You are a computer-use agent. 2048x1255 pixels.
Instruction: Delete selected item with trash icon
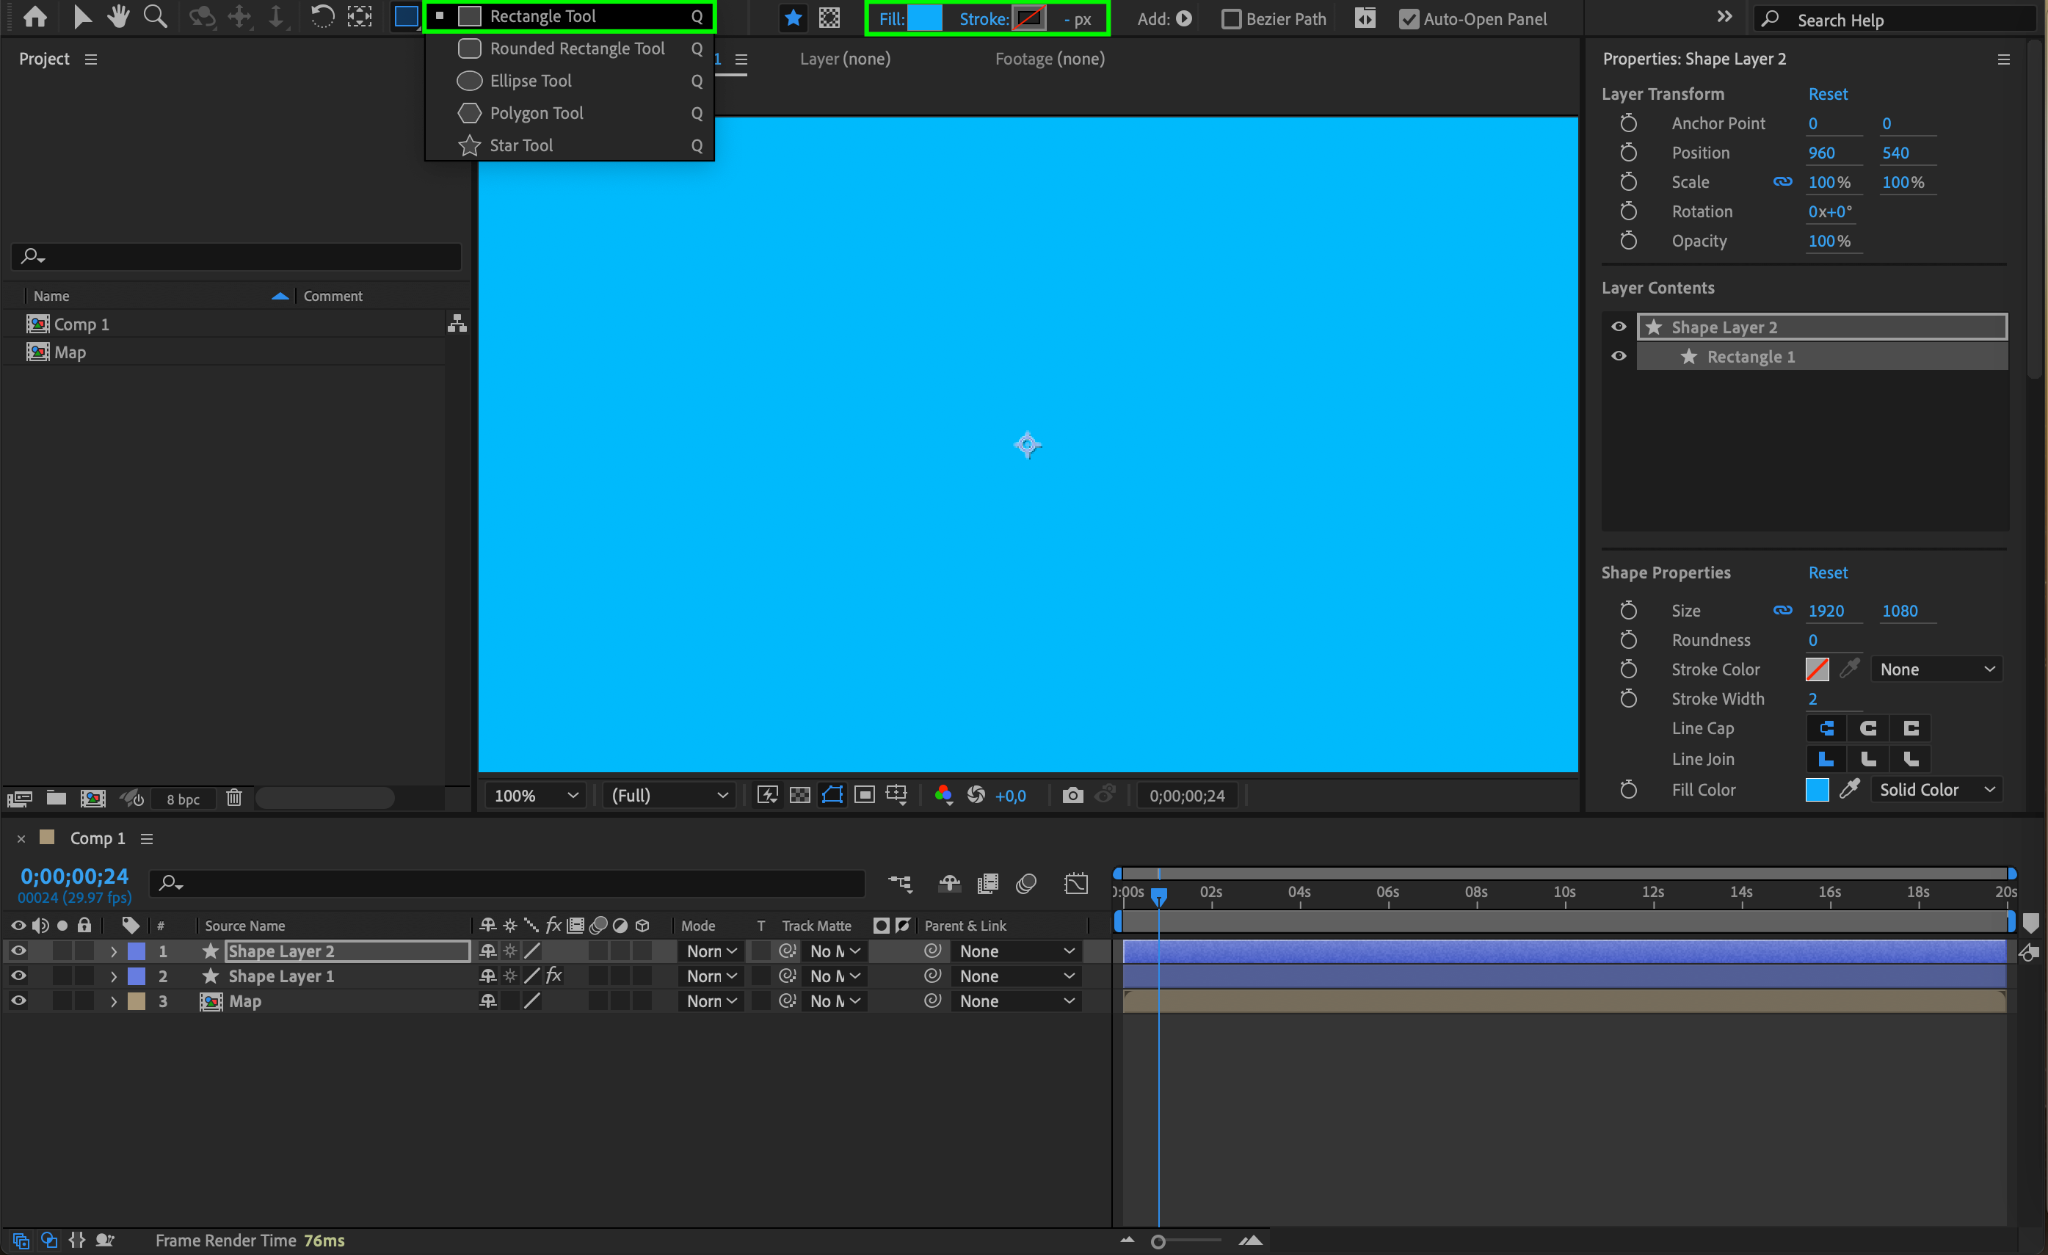click(x=234, y=798)
